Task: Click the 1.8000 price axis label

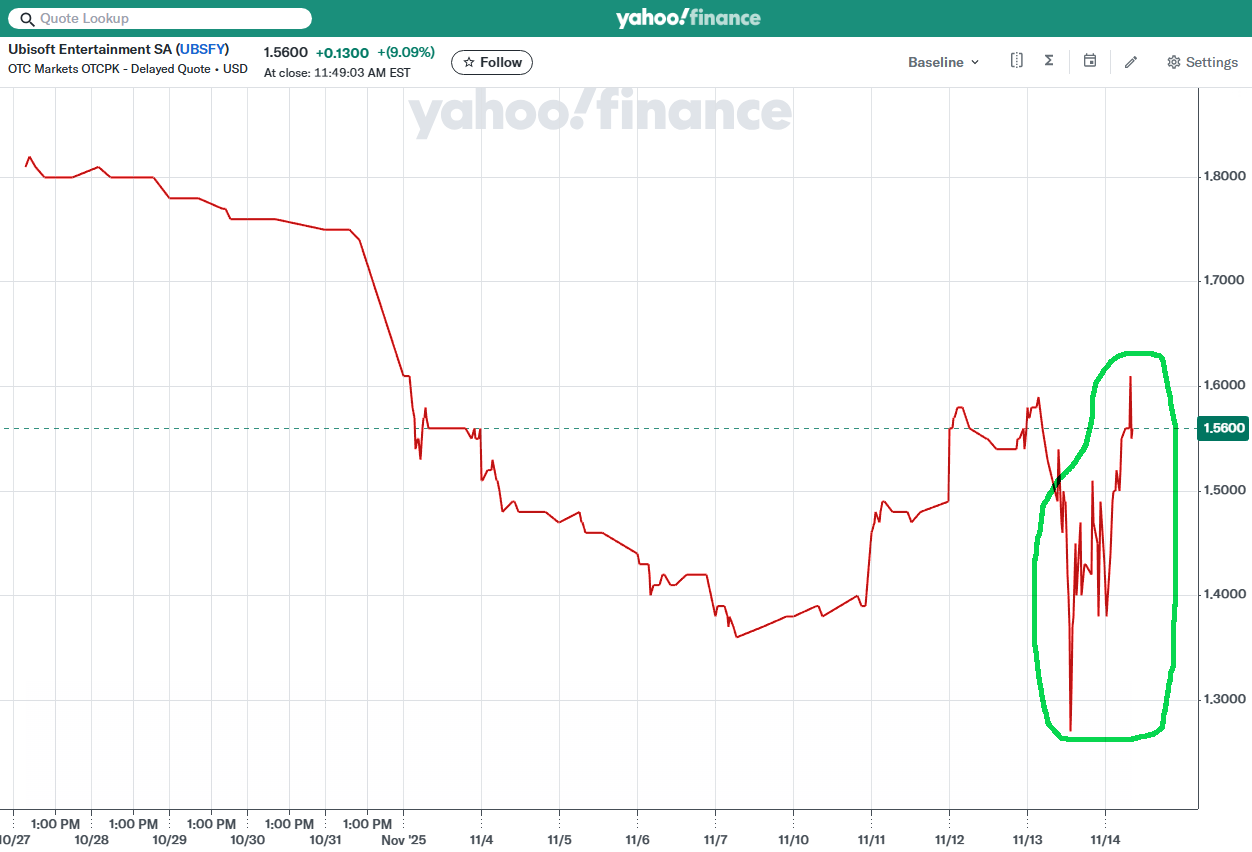Action: point(1224,176)
